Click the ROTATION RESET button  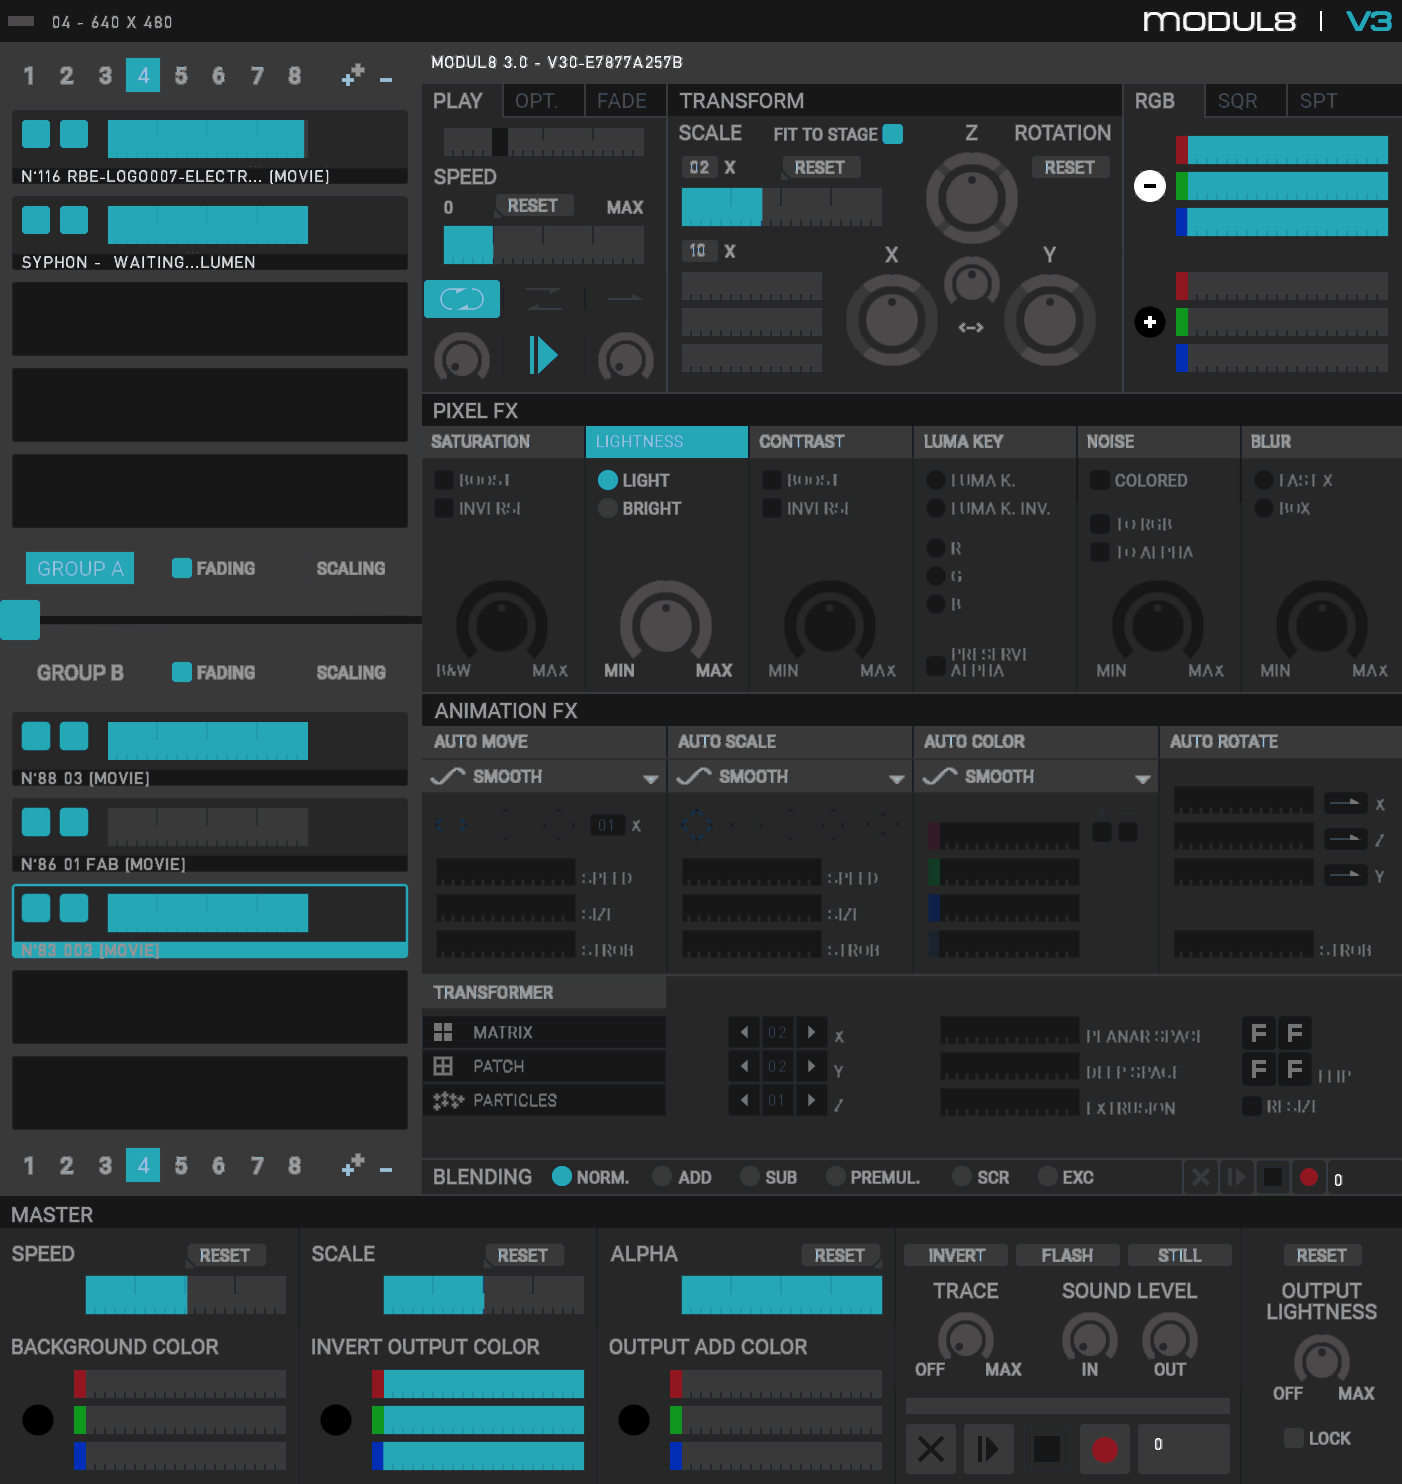click(1070, 167)
